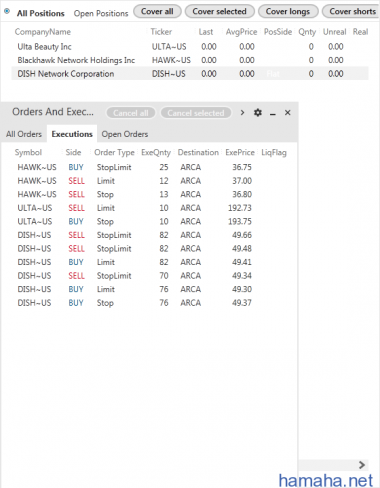Sort positions by Real column header
The image size is (380, 488).
(x=360, y=32)
